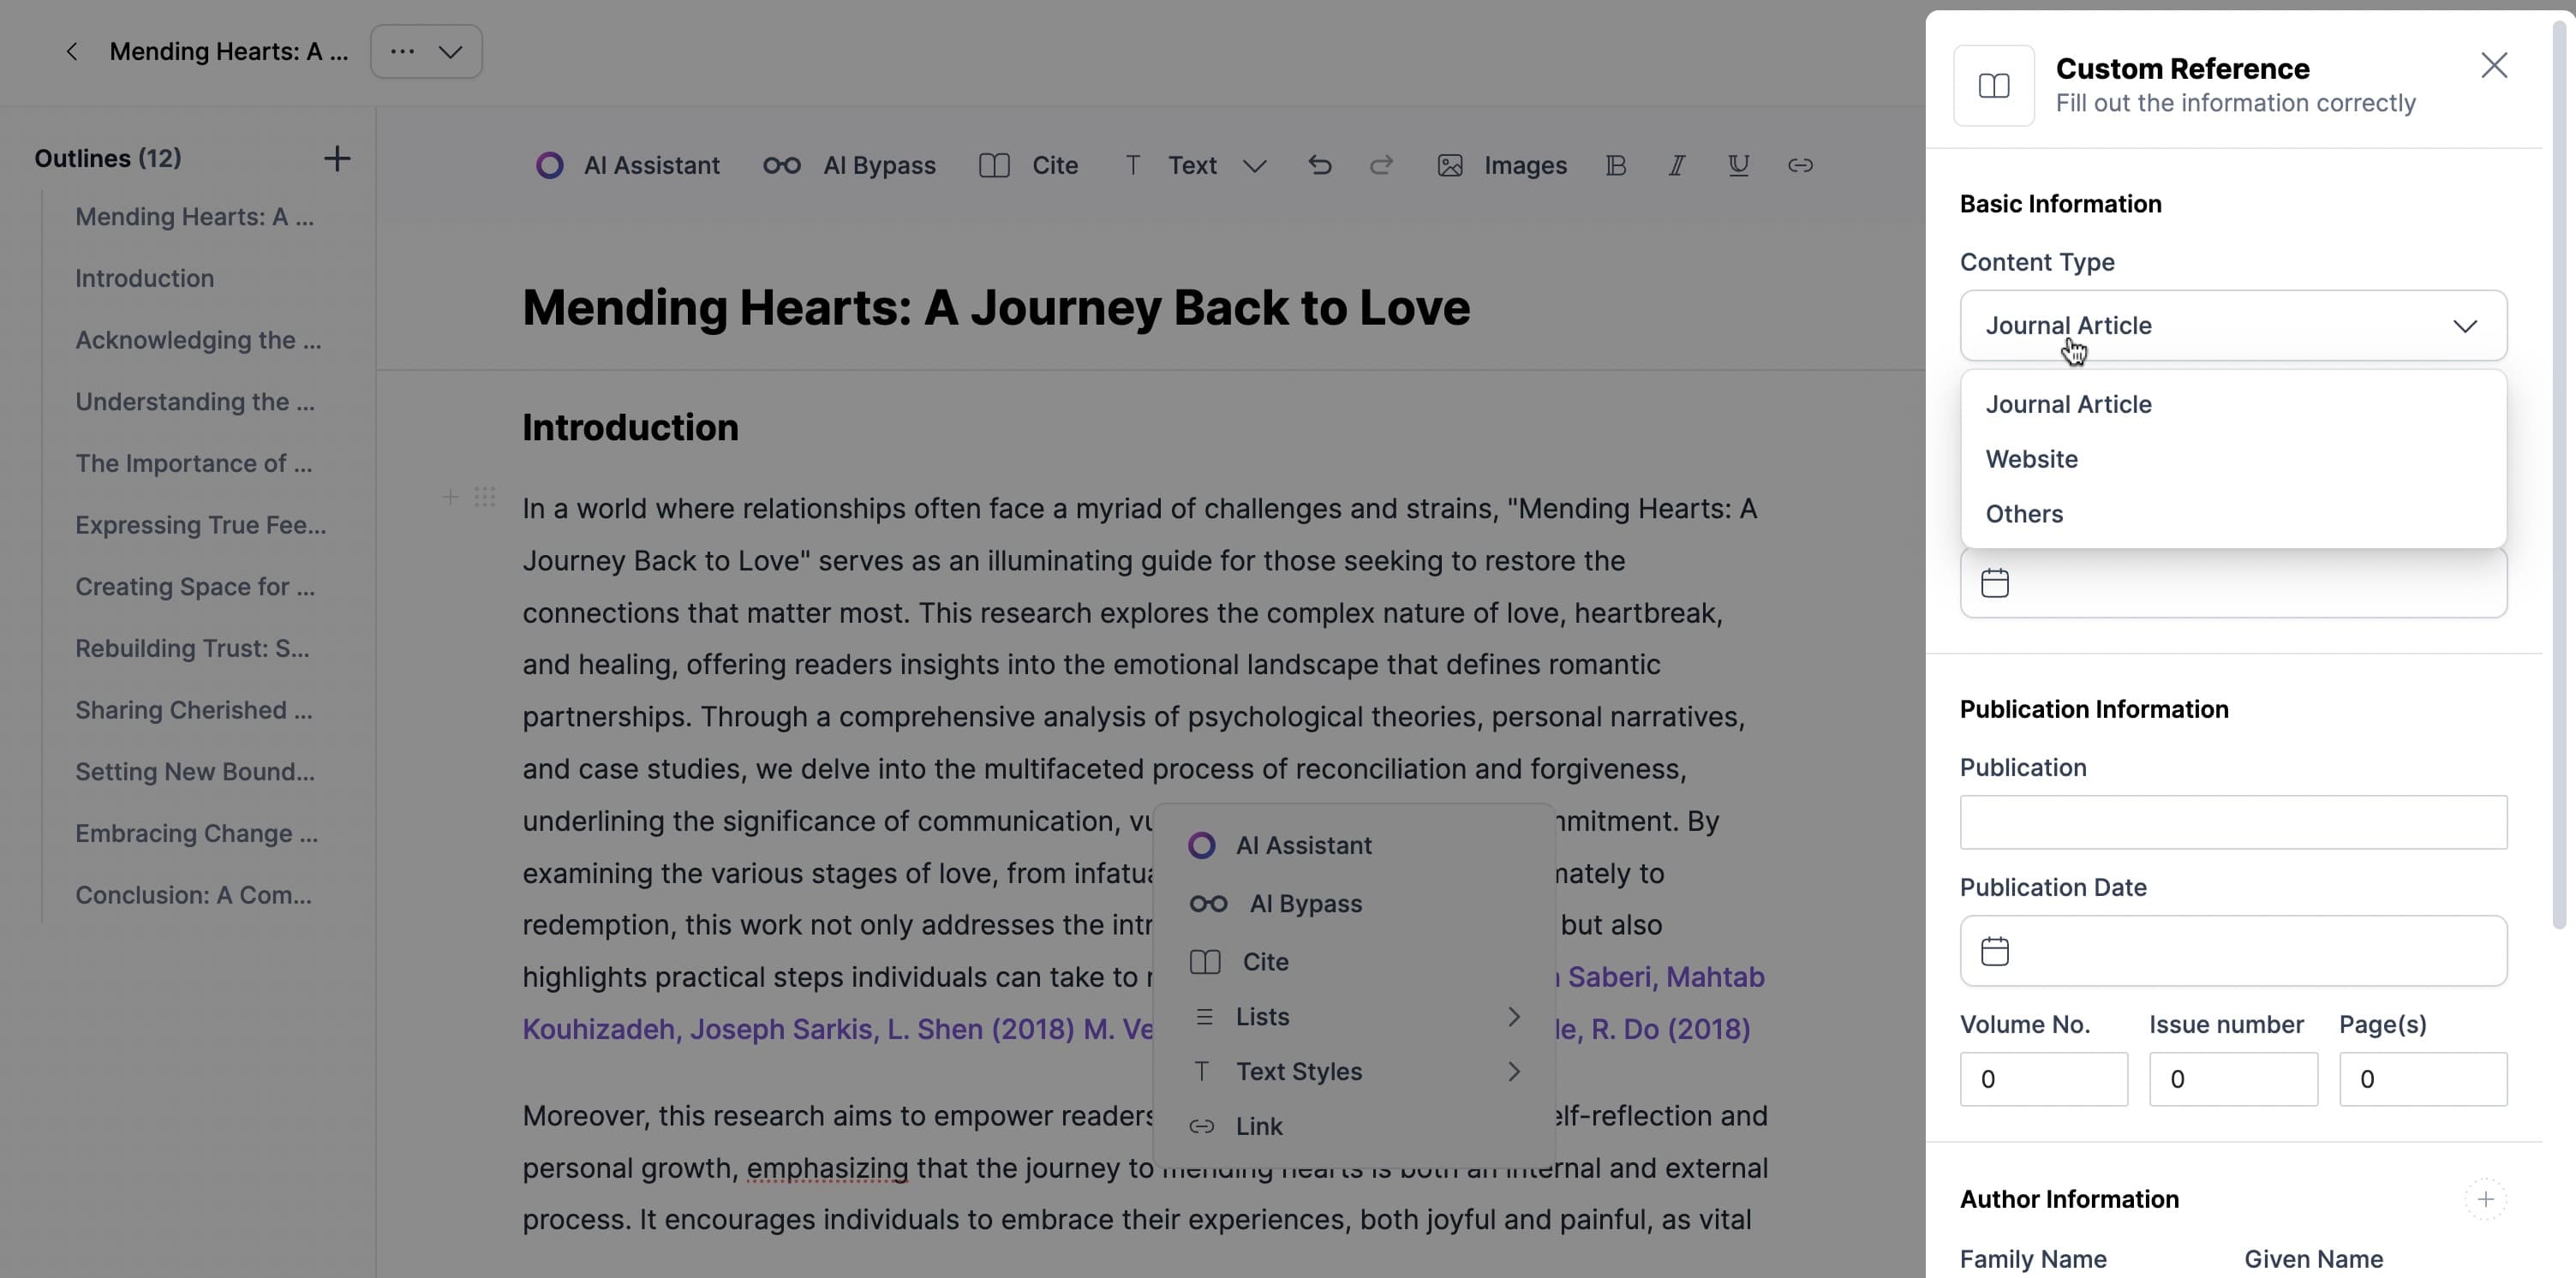The height and width of the screenshot is (1278, 2576).
Task: Insert a link from the toolbar
Action: coord(1800,165)
